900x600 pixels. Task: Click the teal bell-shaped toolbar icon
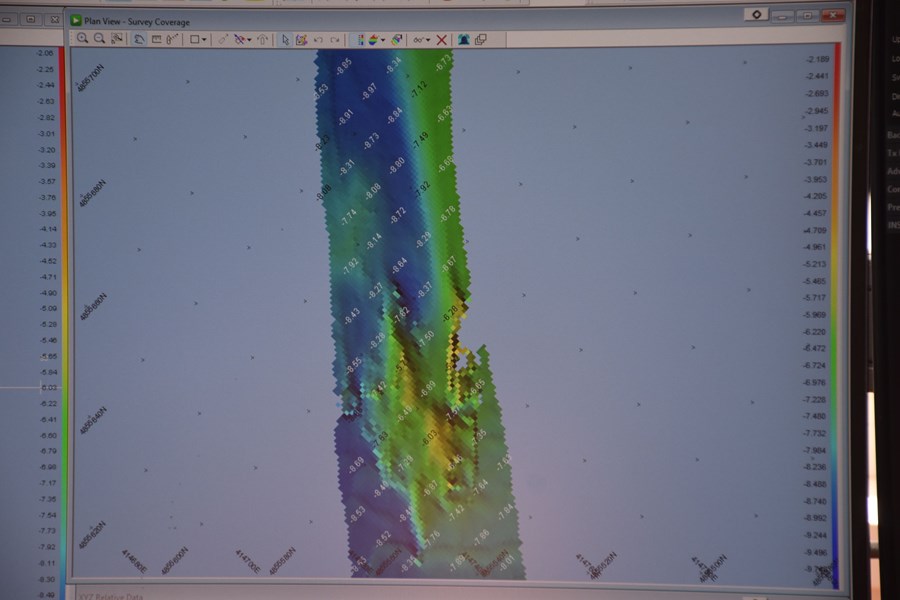click(x=463, y=39)
